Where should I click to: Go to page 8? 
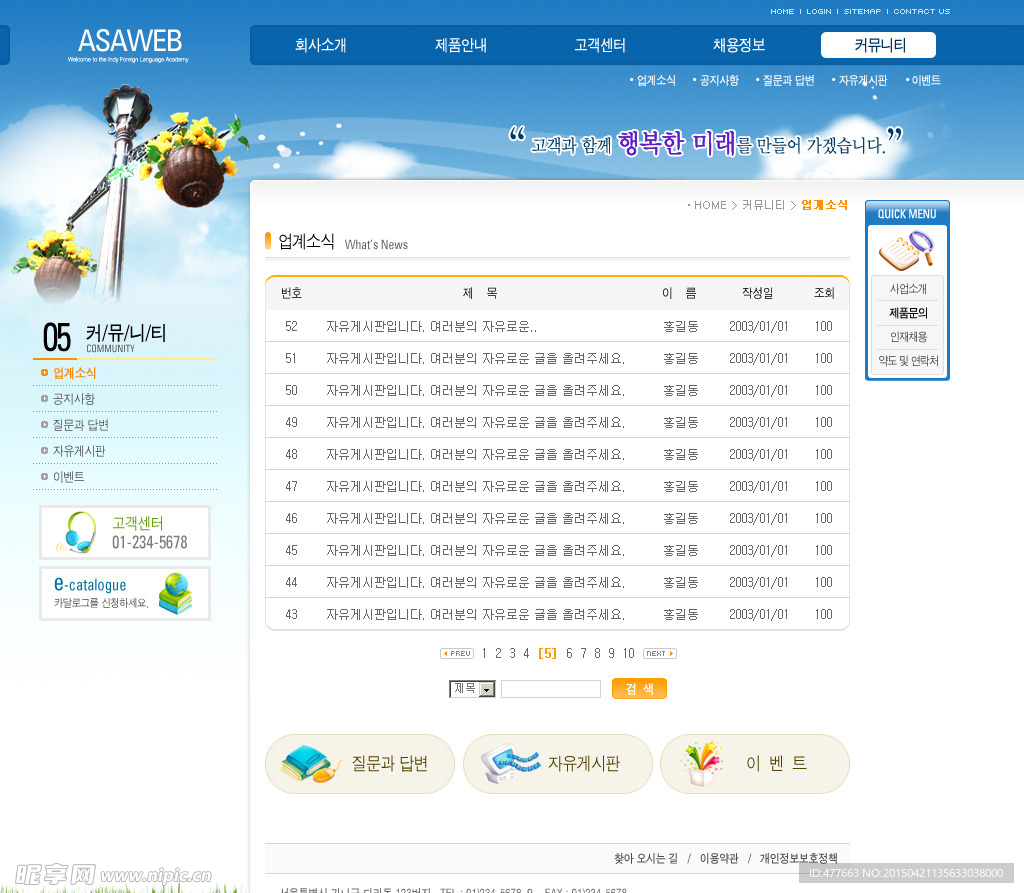(597, 653)
